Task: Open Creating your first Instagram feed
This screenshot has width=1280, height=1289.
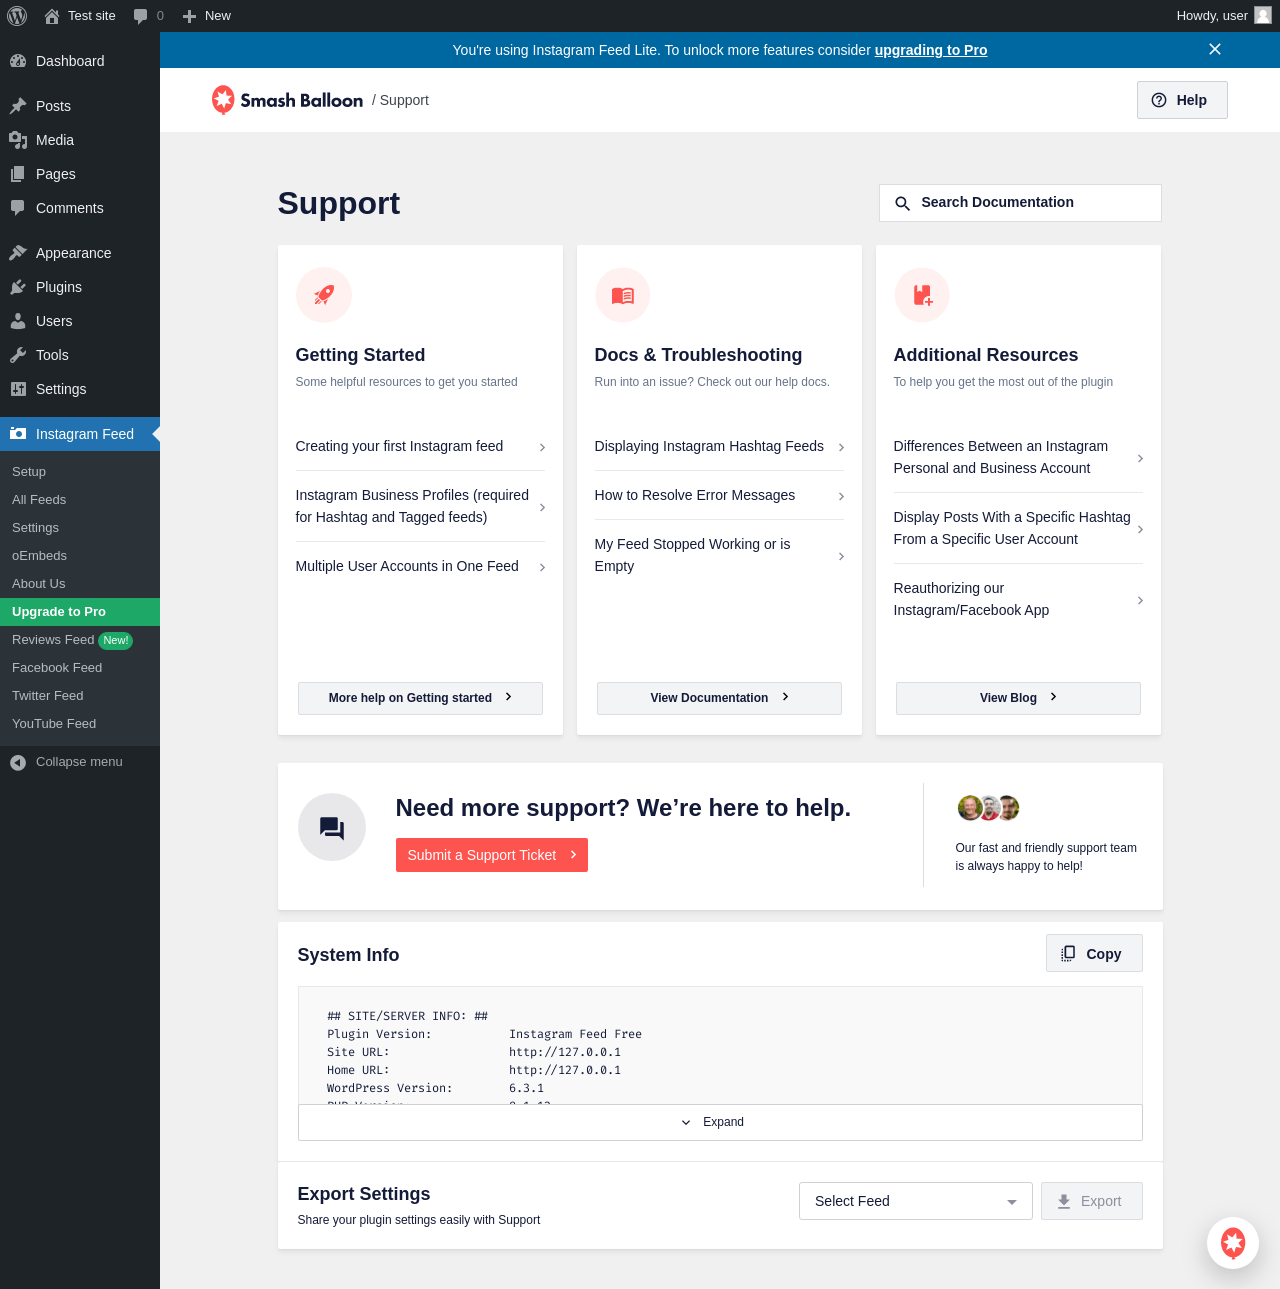Action: point(420,447)
